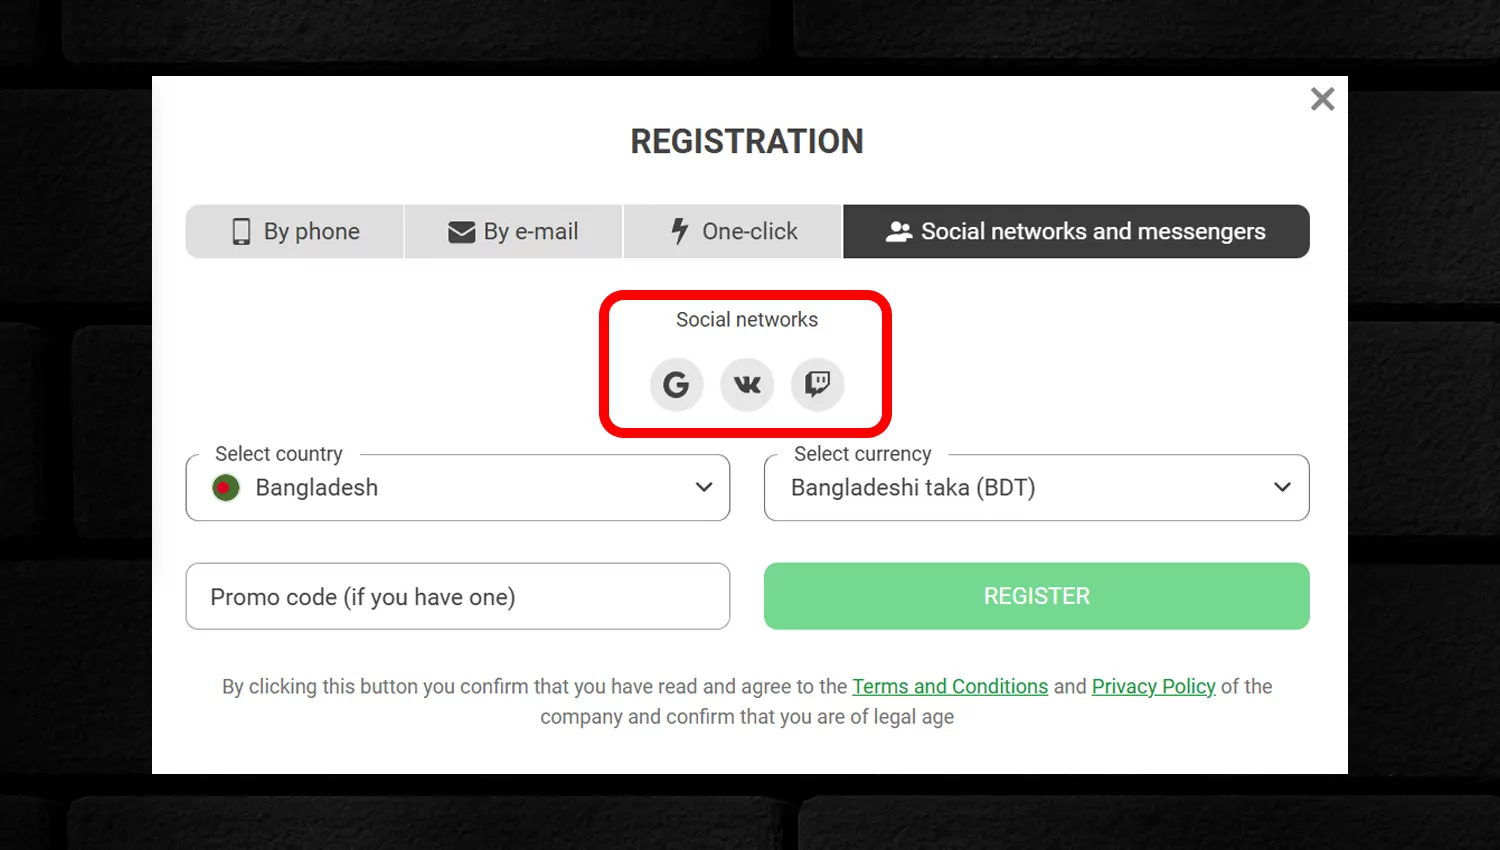Image resolution: width=1500 pixels, height=850 pixels.
Task: Click the green REGISTER button
Action: (1037, 596)
